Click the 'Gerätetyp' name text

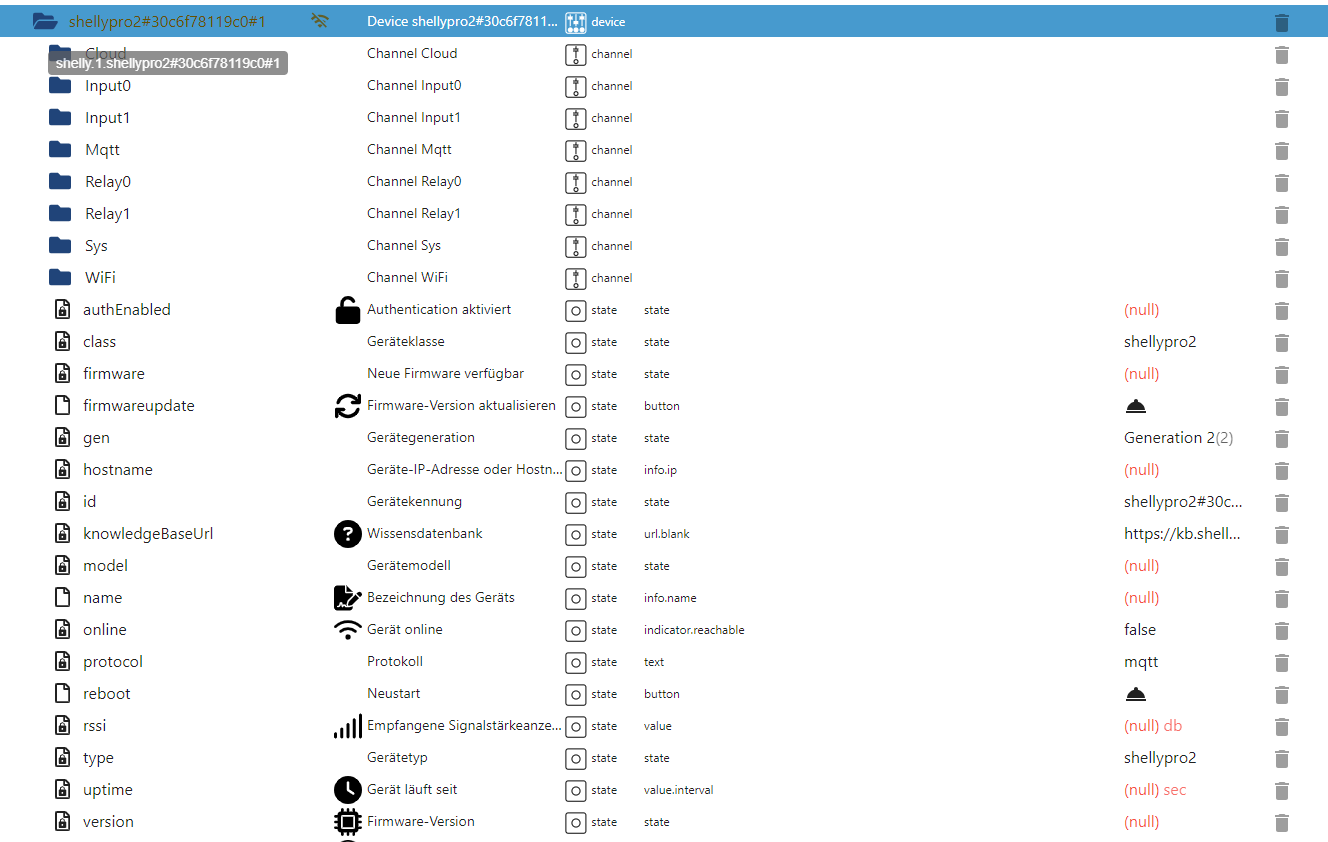(x=397, y=758)
